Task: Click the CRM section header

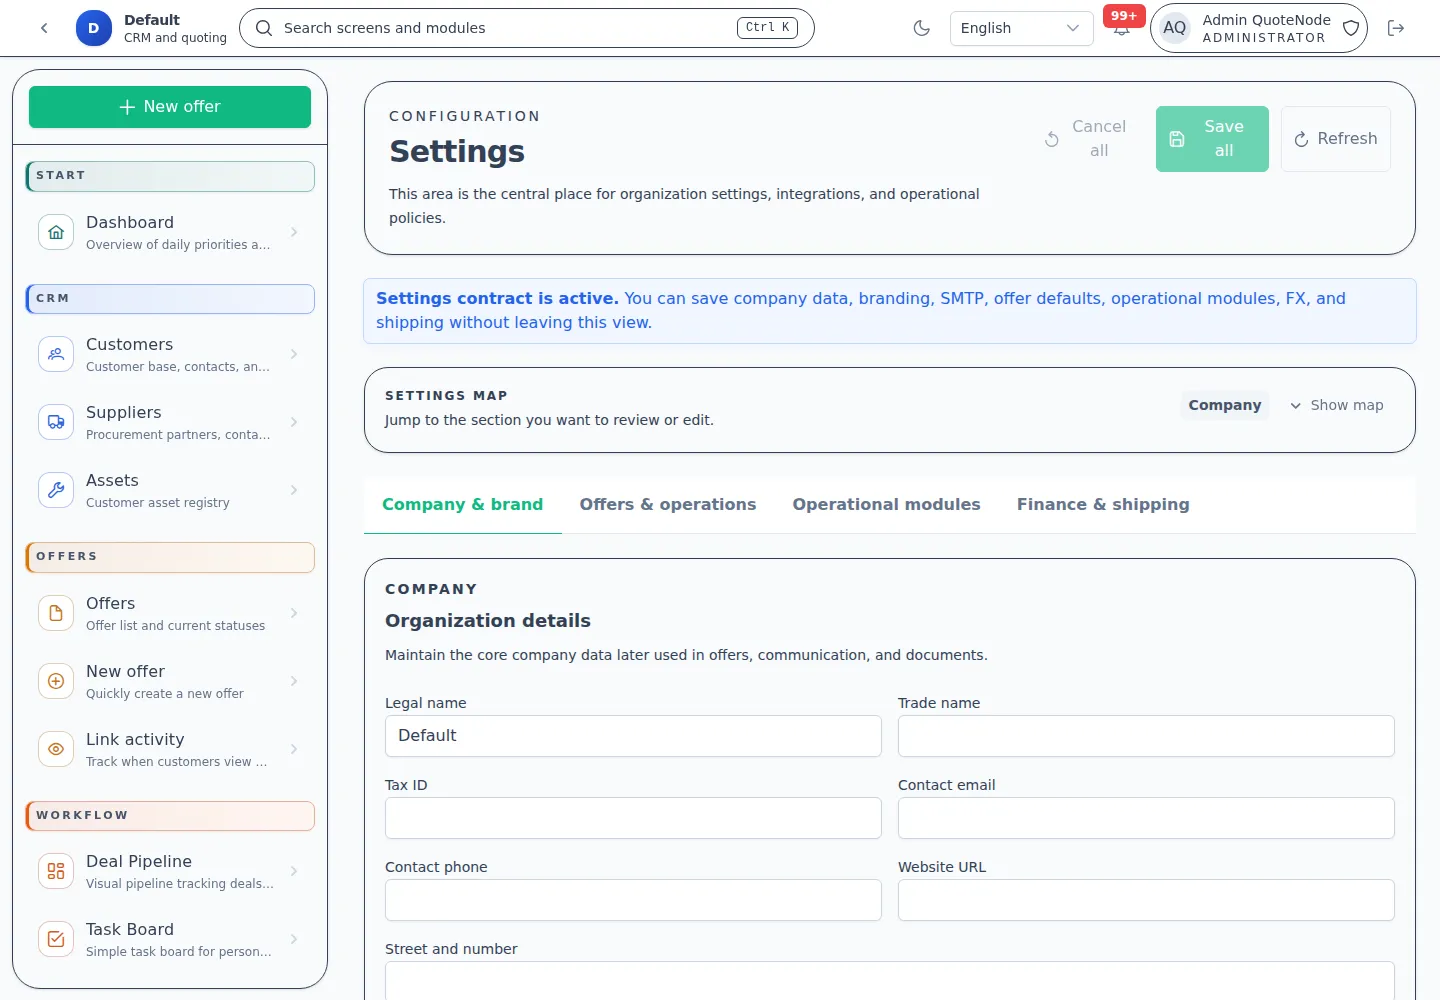Action: coord(170,299)
